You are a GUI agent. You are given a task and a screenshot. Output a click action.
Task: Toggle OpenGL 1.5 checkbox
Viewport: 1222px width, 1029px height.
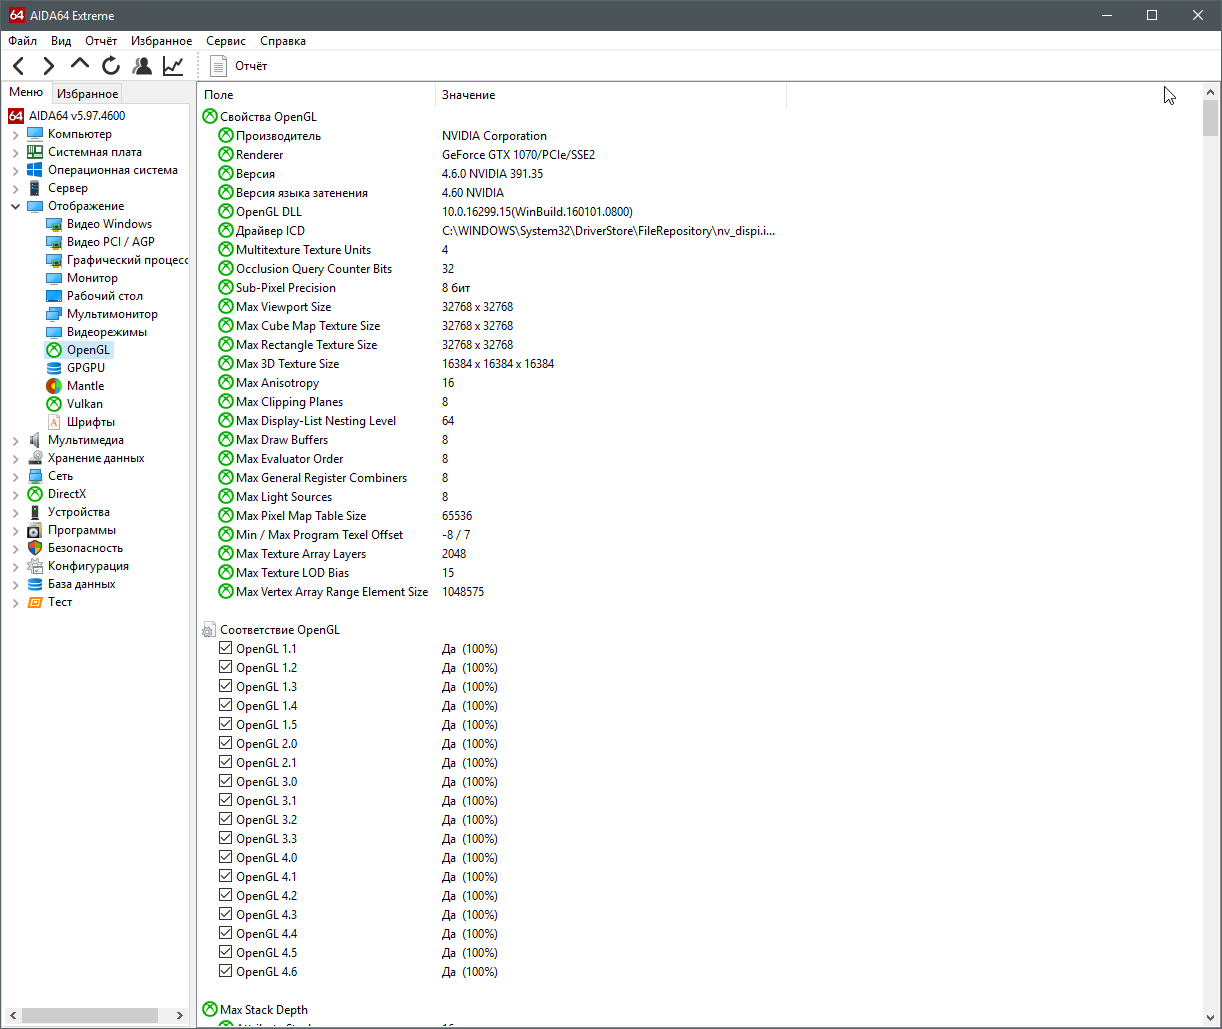pyautogui.click(x=225, y=724)
